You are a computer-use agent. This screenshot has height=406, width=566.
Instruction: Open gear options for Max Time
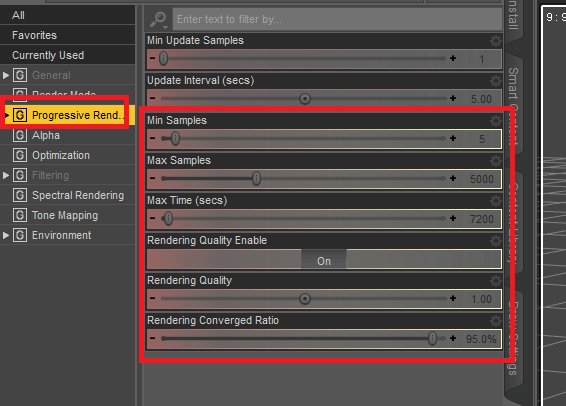pyautogui.click(x=496, y=201)
